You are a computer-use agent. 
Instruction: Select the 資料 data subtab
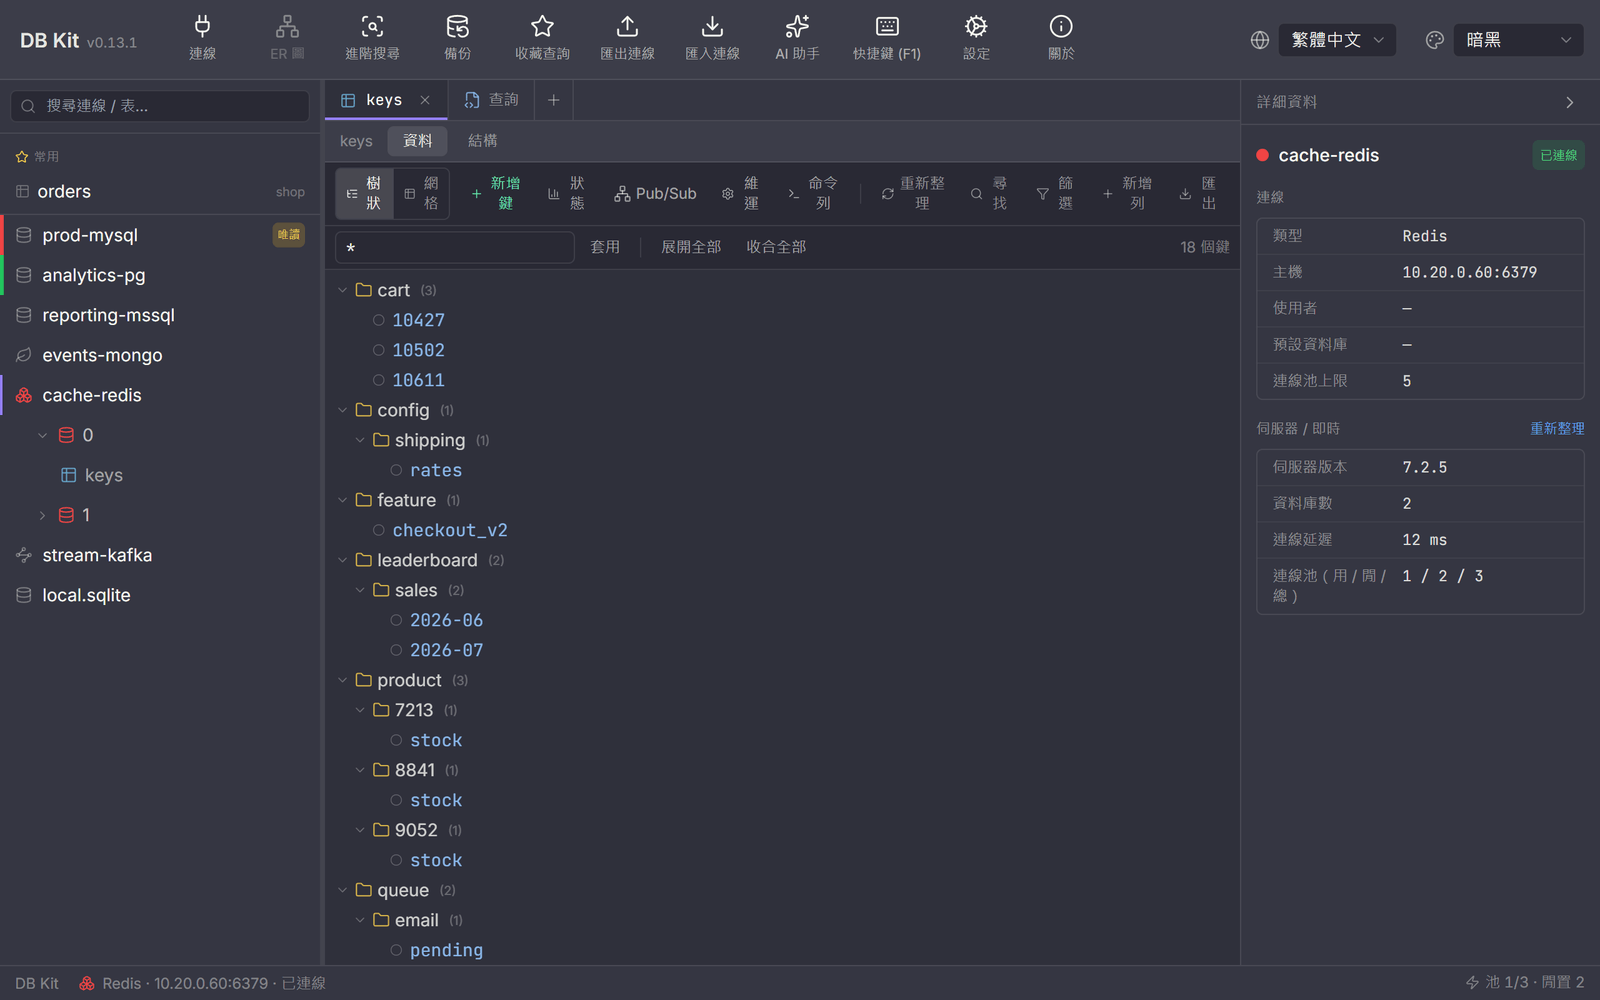click(x=418, y=141)
